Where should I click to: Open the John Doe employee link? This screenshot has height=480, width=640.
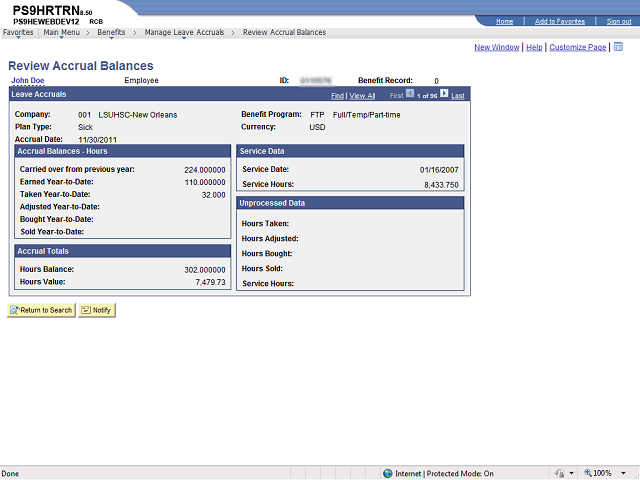click(28, 80)
